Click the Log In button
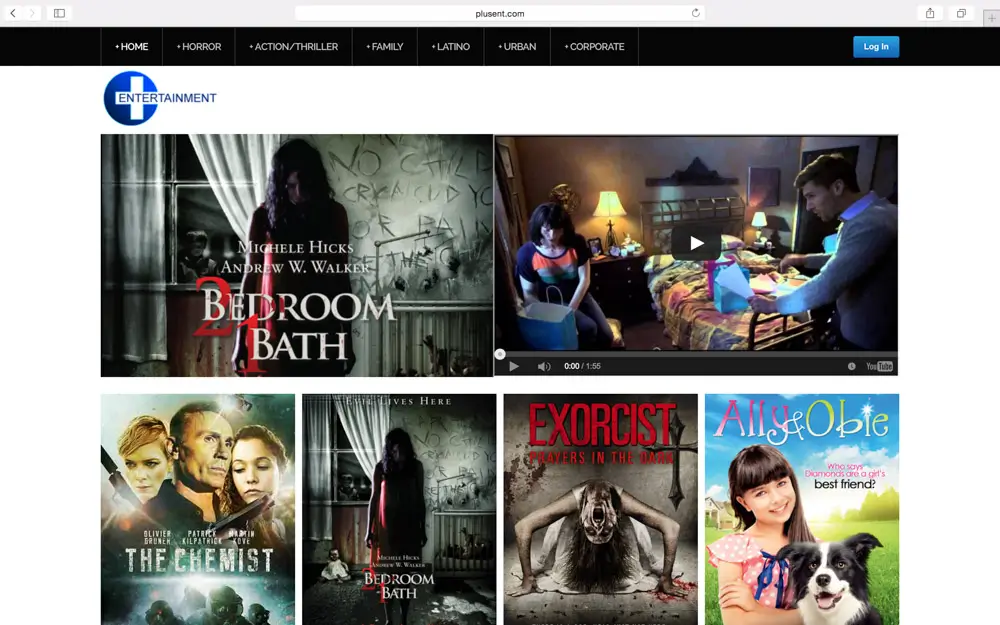 click(x=876, y=47)
